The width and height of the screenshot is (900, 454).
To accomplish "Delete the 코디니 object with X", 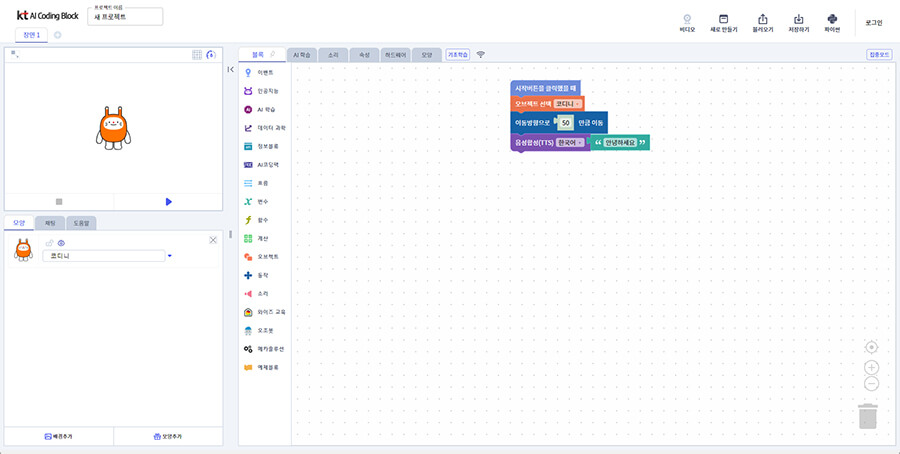I will click(213, 240).
